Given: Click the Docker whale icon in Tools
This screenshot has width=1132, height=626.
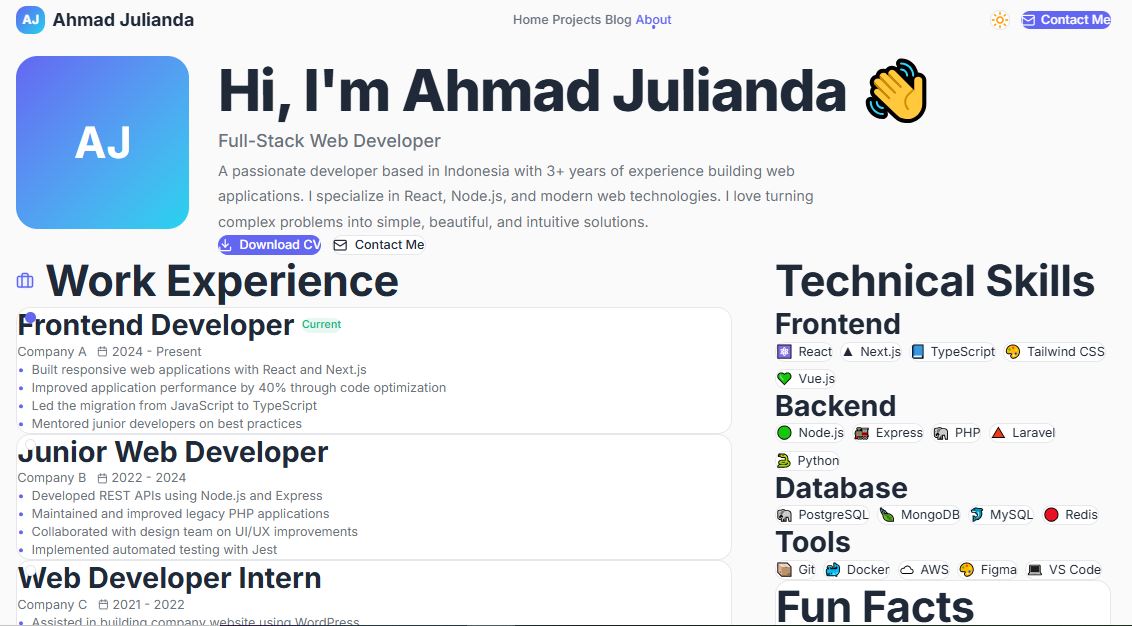Looking at the screenshot, I should pos(836,569).
